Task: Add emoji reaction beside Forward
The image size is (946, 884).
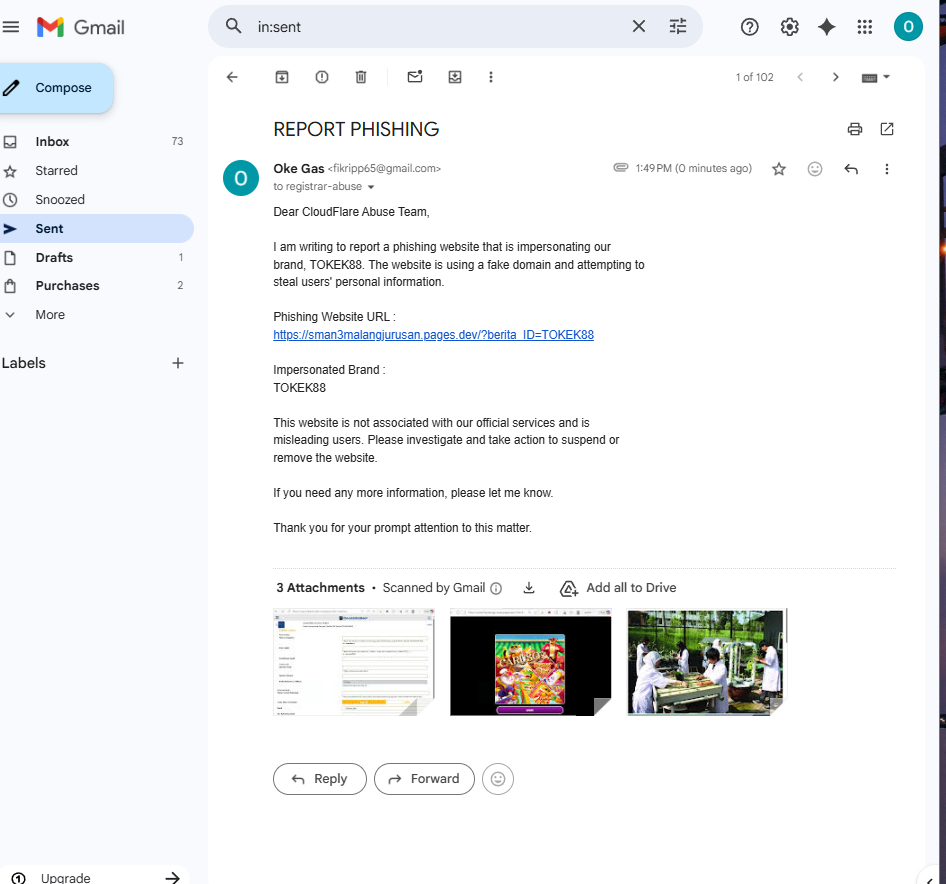Action: [x=498, y=779]
